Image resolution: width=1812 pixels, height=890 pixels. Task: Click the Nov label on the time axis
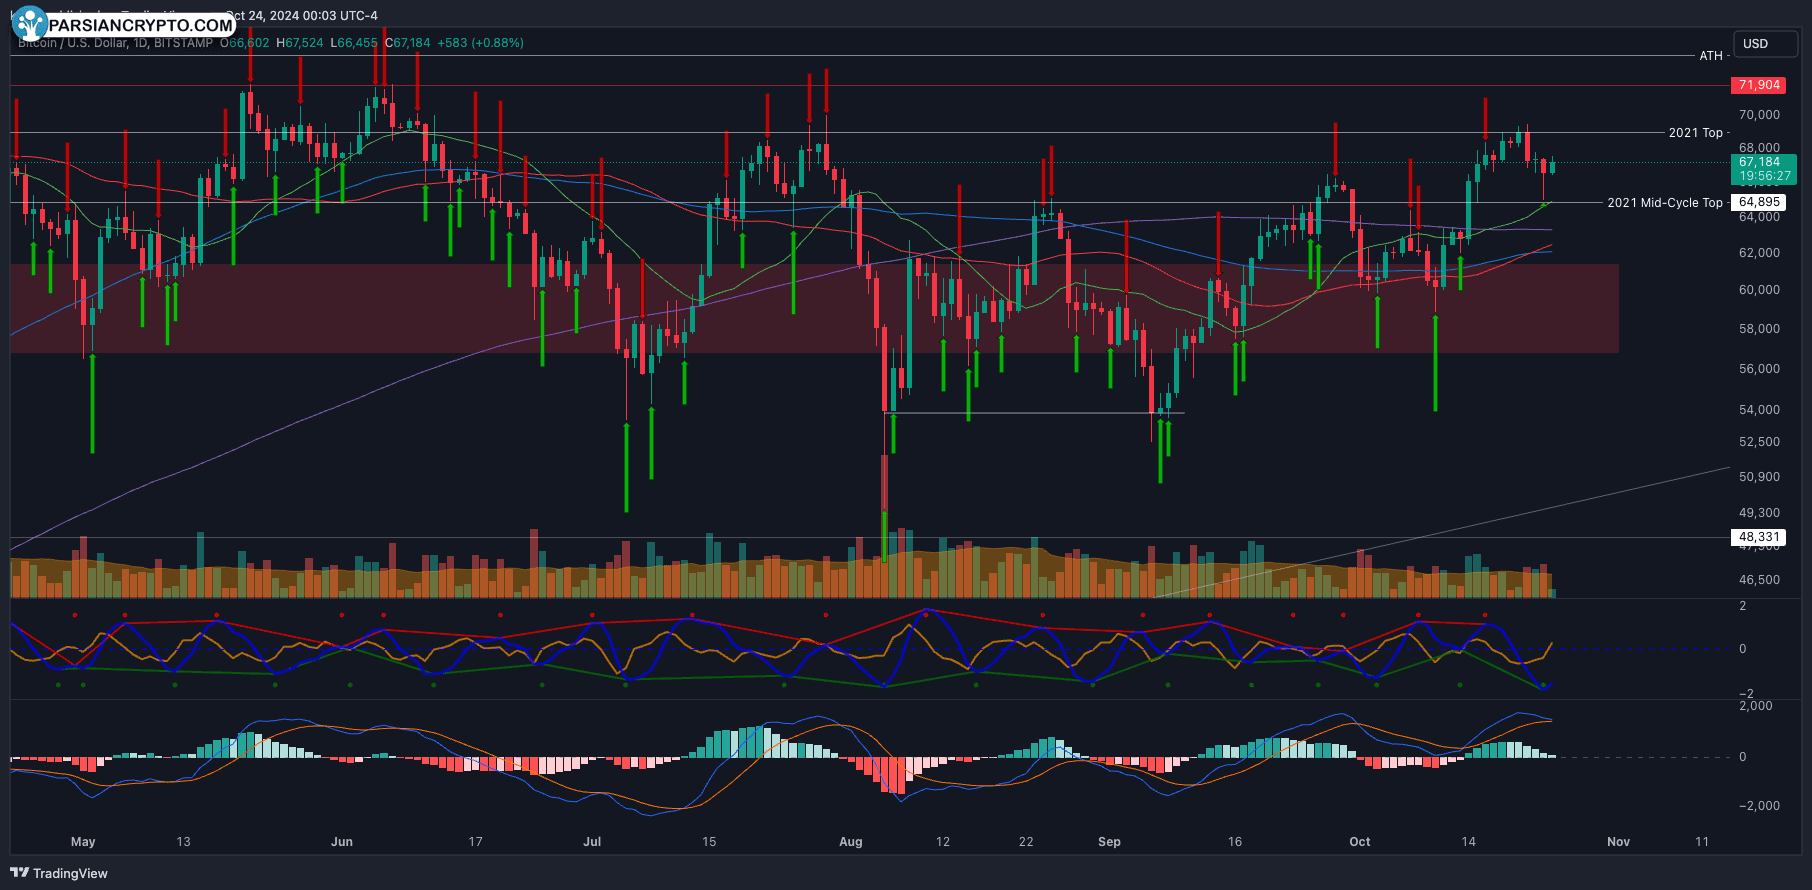click(1618, 842)
